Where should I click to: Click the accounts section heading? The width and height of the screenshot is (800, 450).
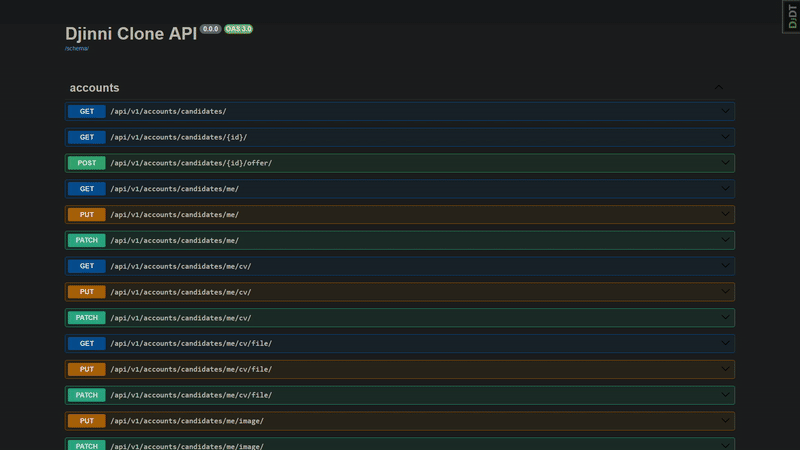coord(94,88)
